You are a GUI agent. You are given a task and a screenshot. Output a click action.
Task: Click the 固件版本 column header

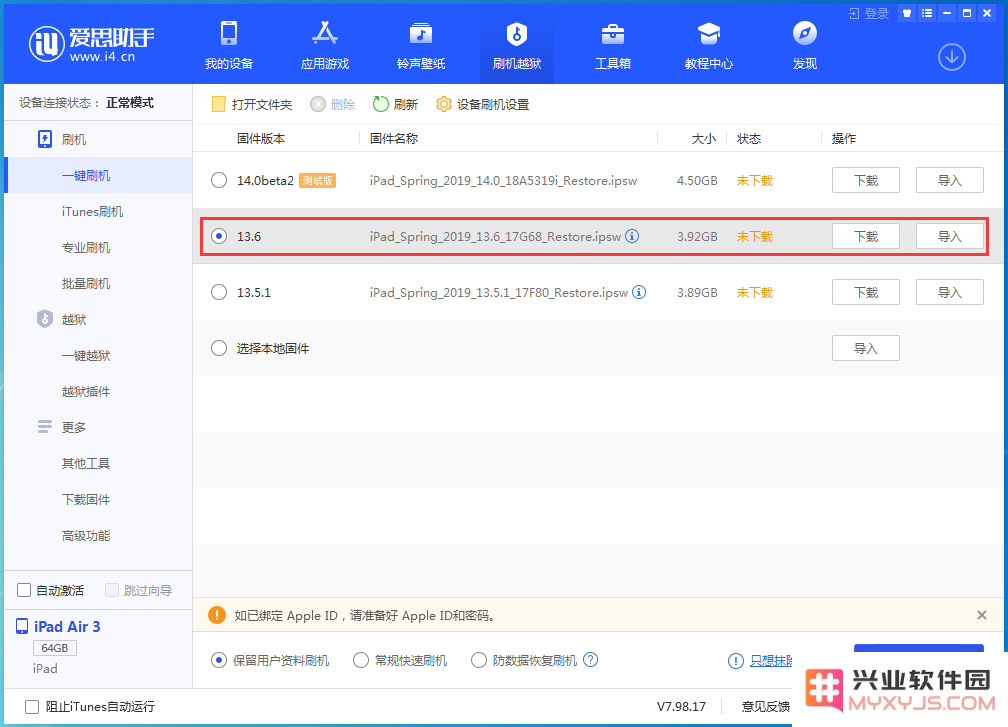coord(261,138)
